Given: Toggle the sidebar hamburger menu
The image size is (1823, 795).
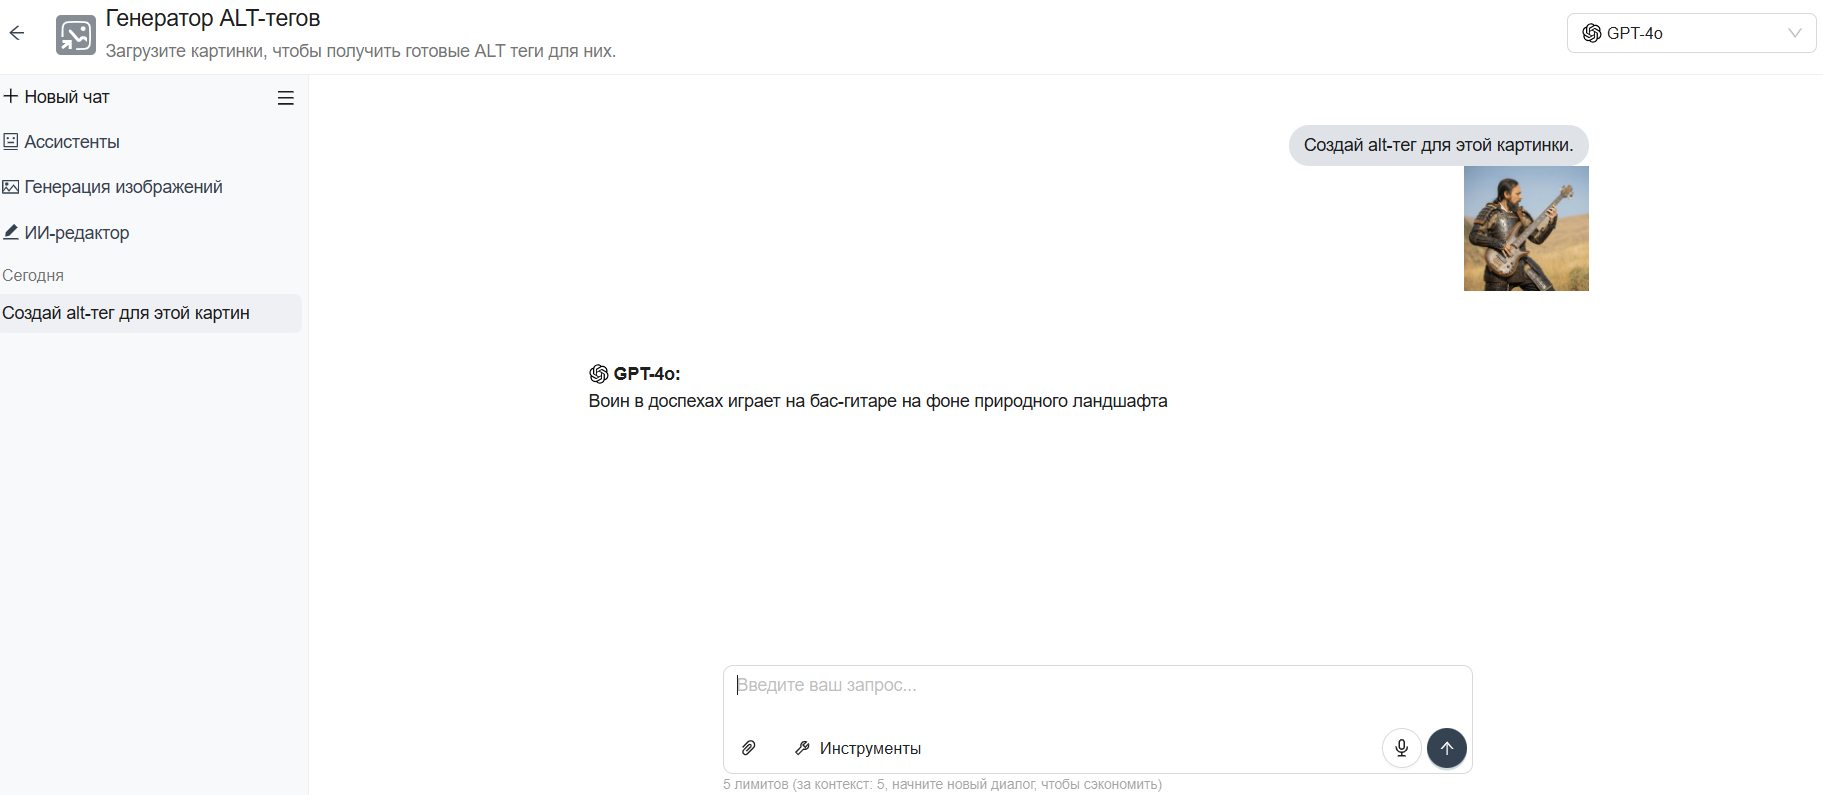Looking at the screenshot, I should [286, 98].
